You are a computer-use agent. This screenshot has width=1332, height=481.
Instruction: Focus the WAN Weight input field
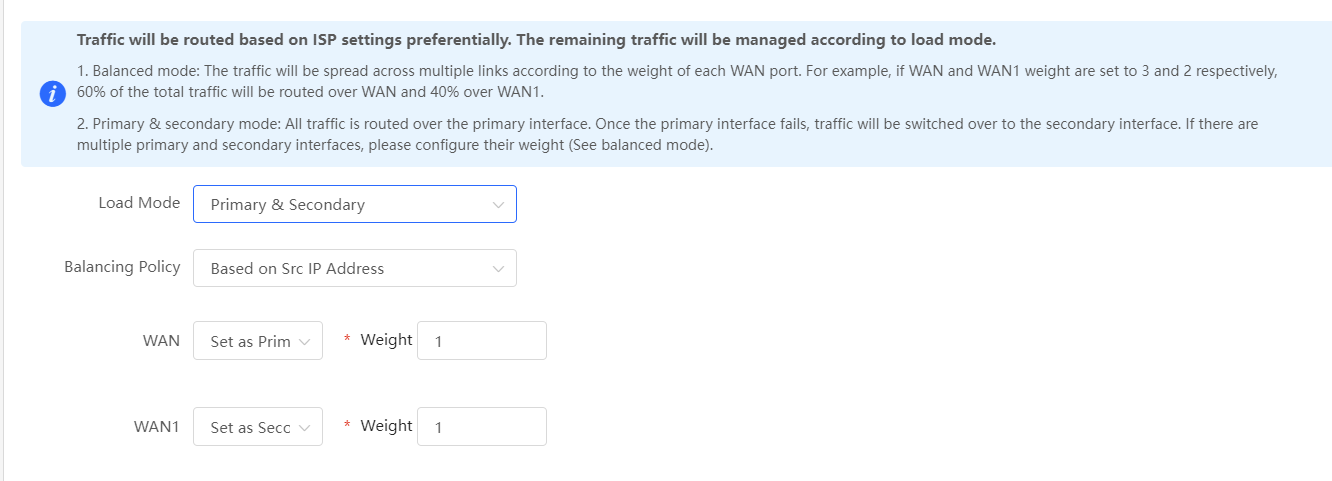[x=482, y=341]
